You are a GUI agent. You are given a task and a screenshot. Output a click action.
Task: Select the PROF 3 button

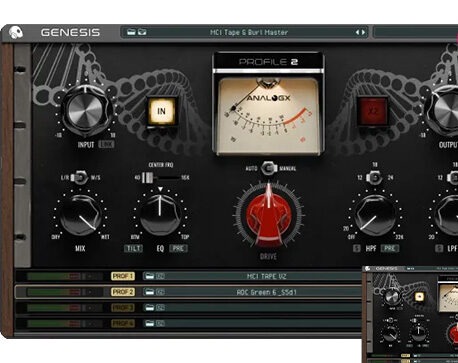(123, 307)
